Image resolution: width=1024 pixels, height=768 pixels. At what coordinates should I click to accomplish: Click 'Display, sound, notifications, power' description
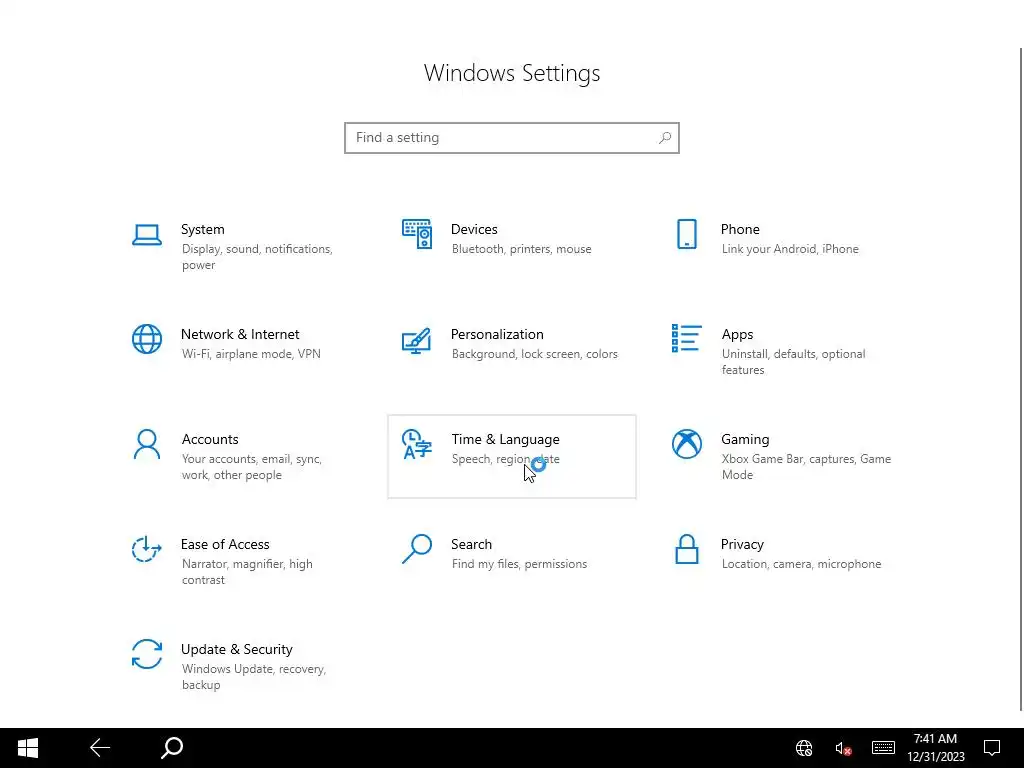click(257, 257)
